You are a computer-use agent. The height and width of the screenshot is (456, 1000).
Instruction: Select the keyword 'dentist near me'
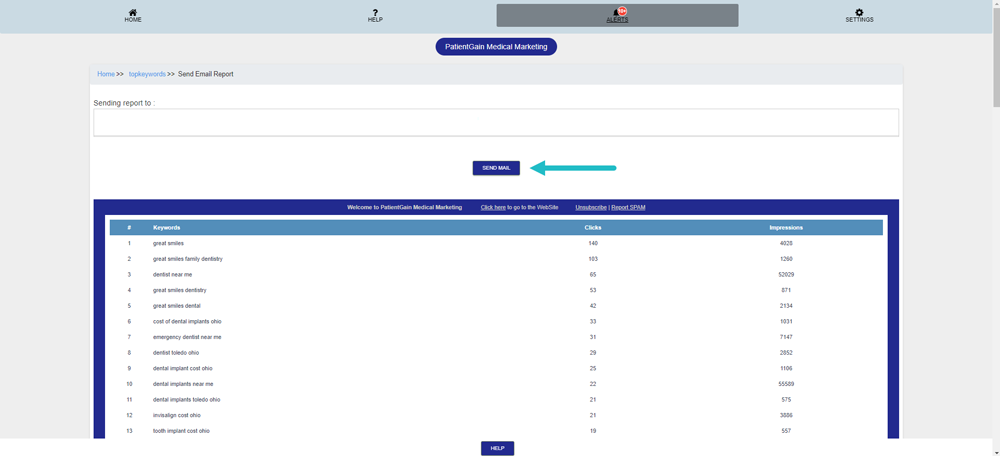(172, 274)
